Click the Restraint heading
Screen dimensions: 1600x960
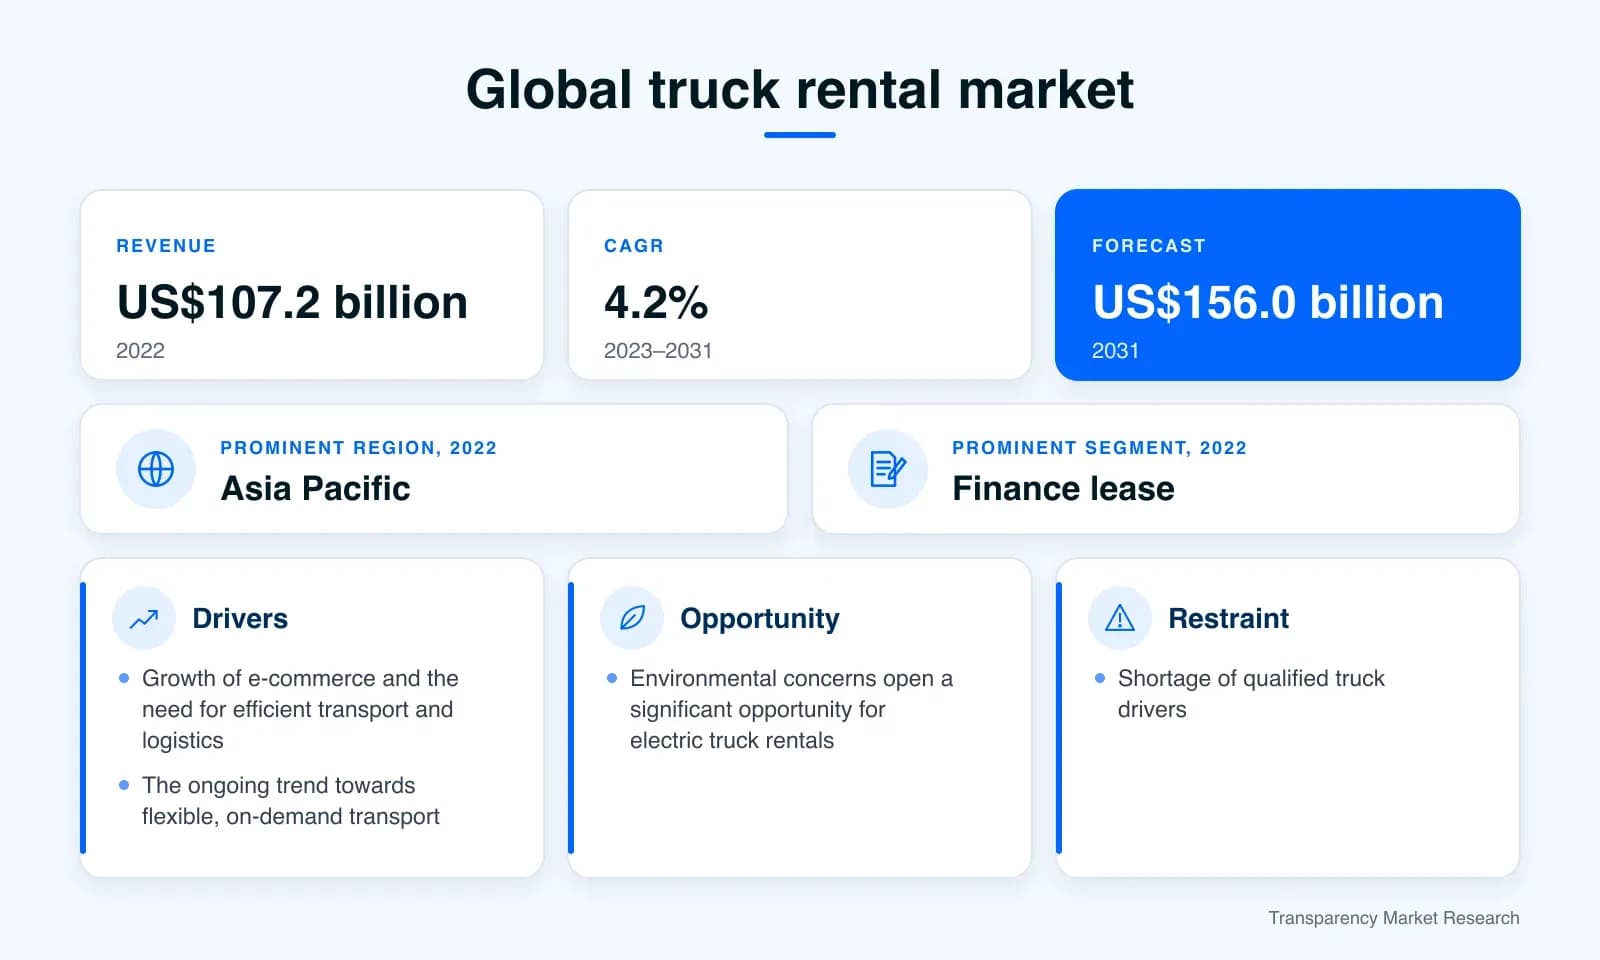click(1228, 618)
